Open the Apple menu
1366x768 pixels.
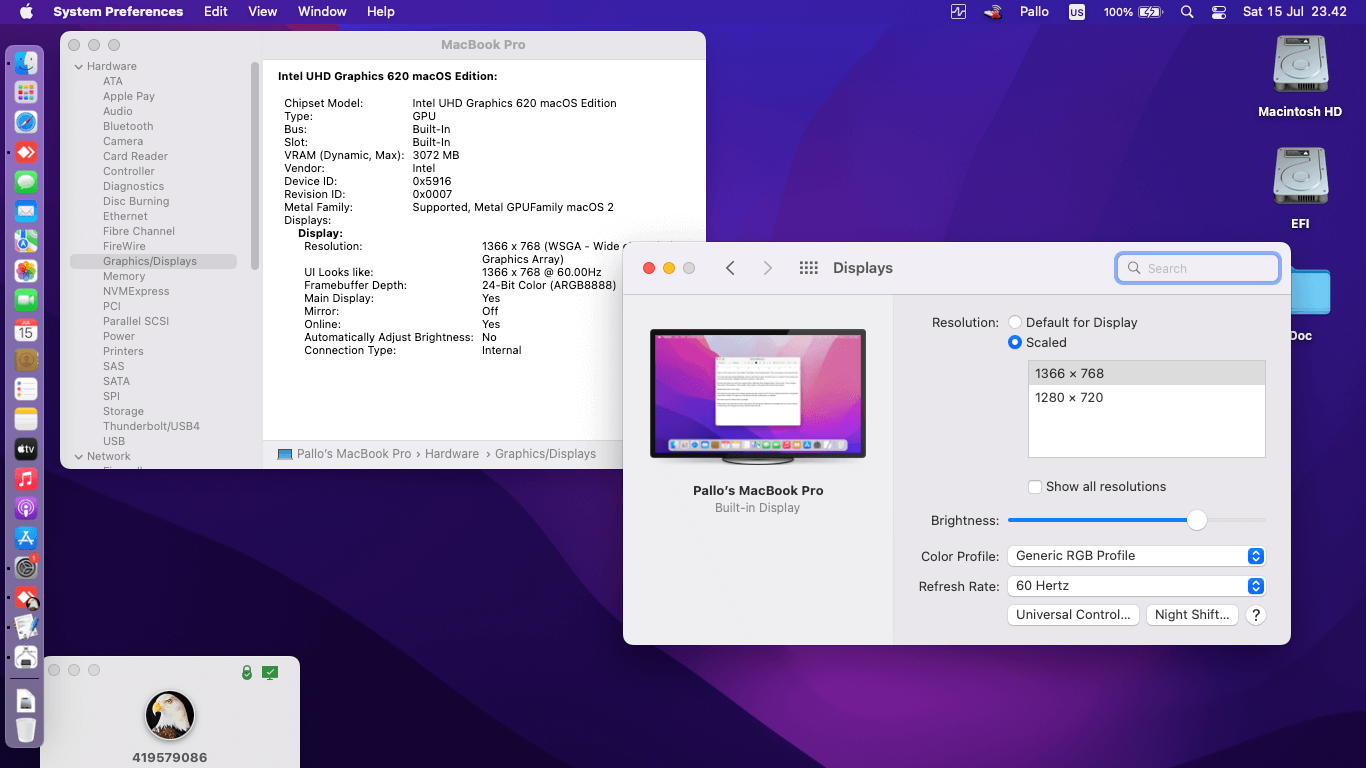coord(26,12)
